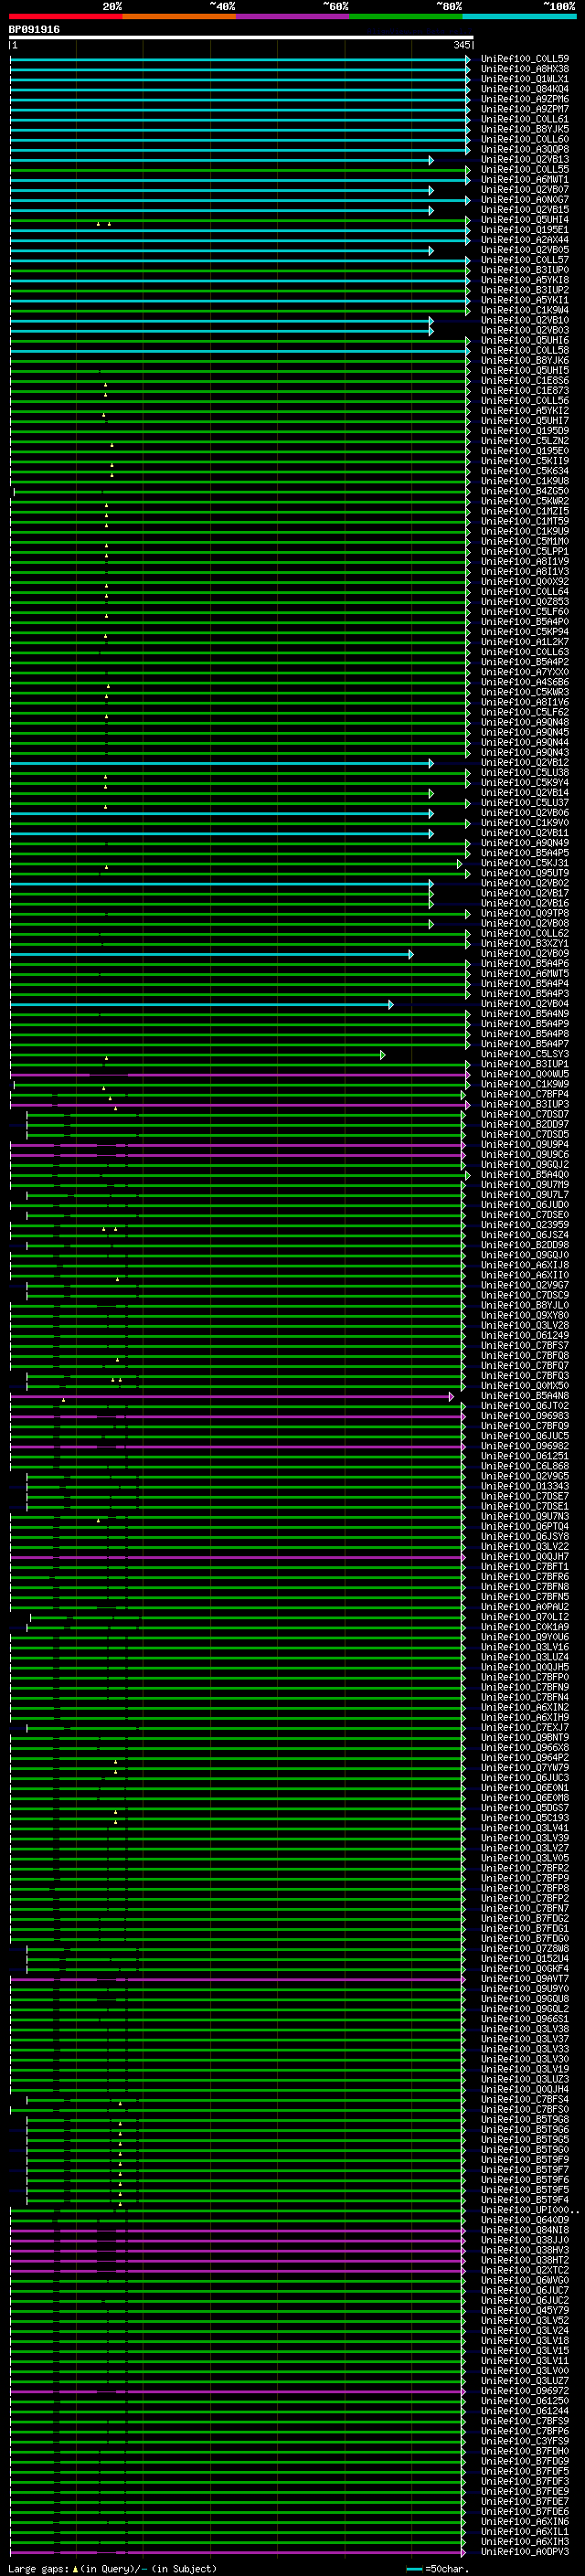Select hit label UniRef100_B3IUP0
Viewport: 585px width, 2576px height.
point(525,270)
